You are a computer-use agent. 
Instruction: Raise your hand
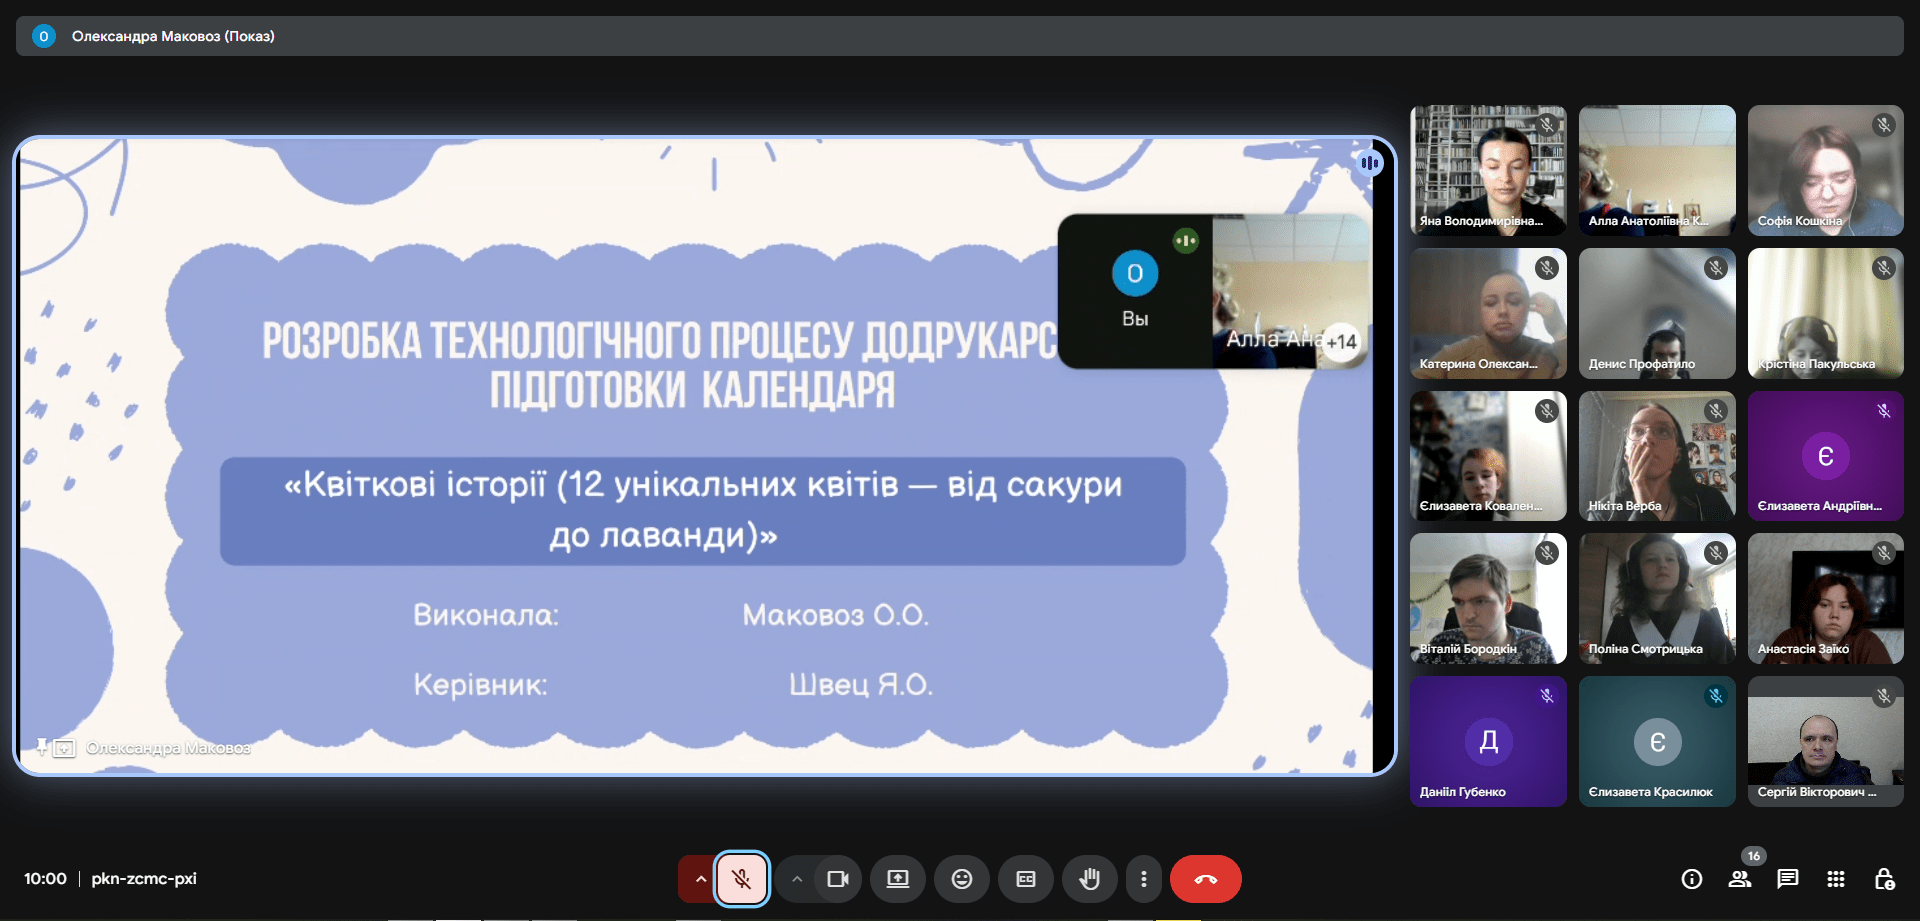tap(1090, 879)
